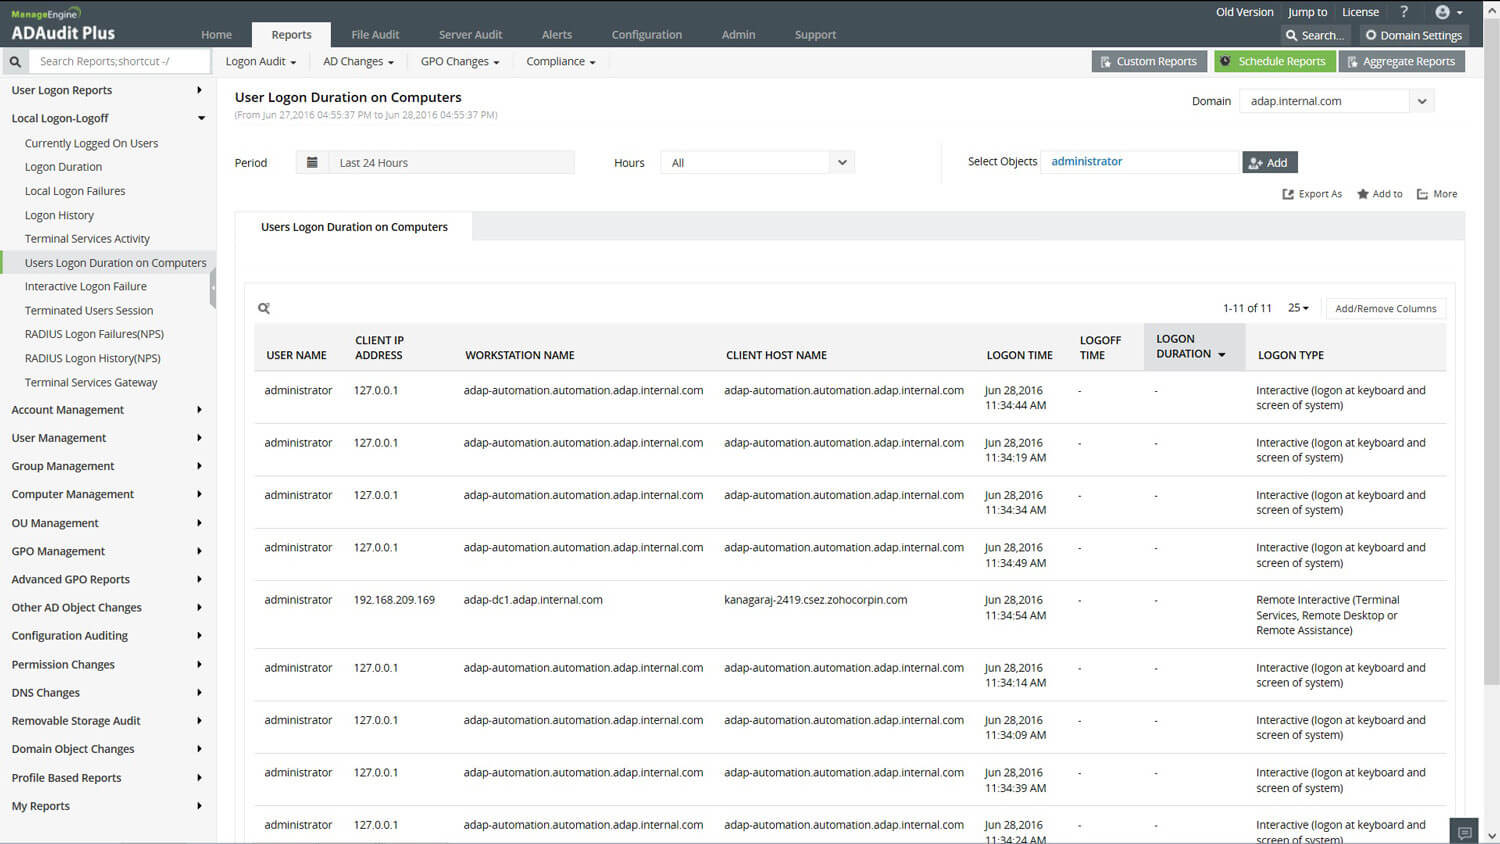Open the chat feedback icon at bottom right
The image size is (1500, 844).
1465,832
